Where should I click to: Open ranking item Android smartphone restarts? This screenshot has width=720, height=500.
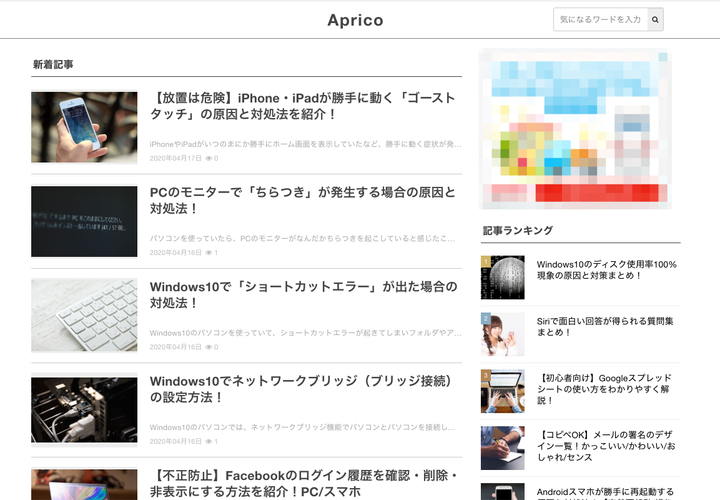tap(605, 493)
